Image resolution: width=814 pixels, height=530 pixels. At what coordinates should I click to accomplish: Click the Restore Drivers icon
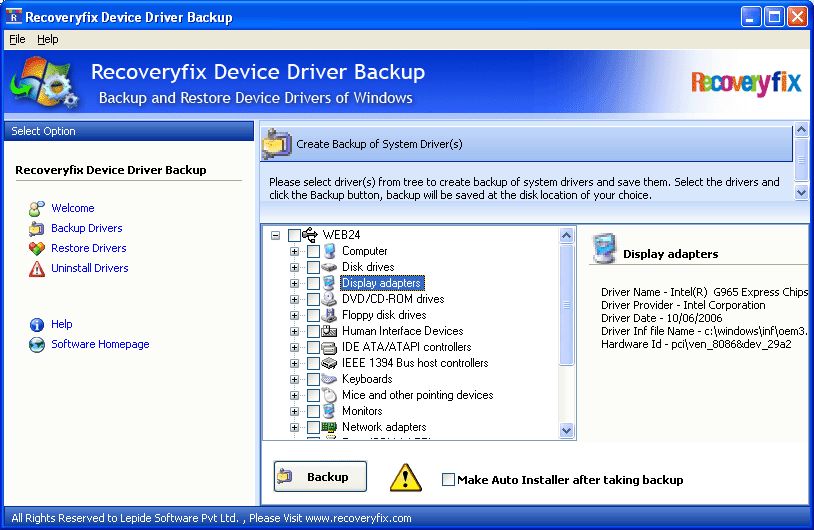coord(37,249)
